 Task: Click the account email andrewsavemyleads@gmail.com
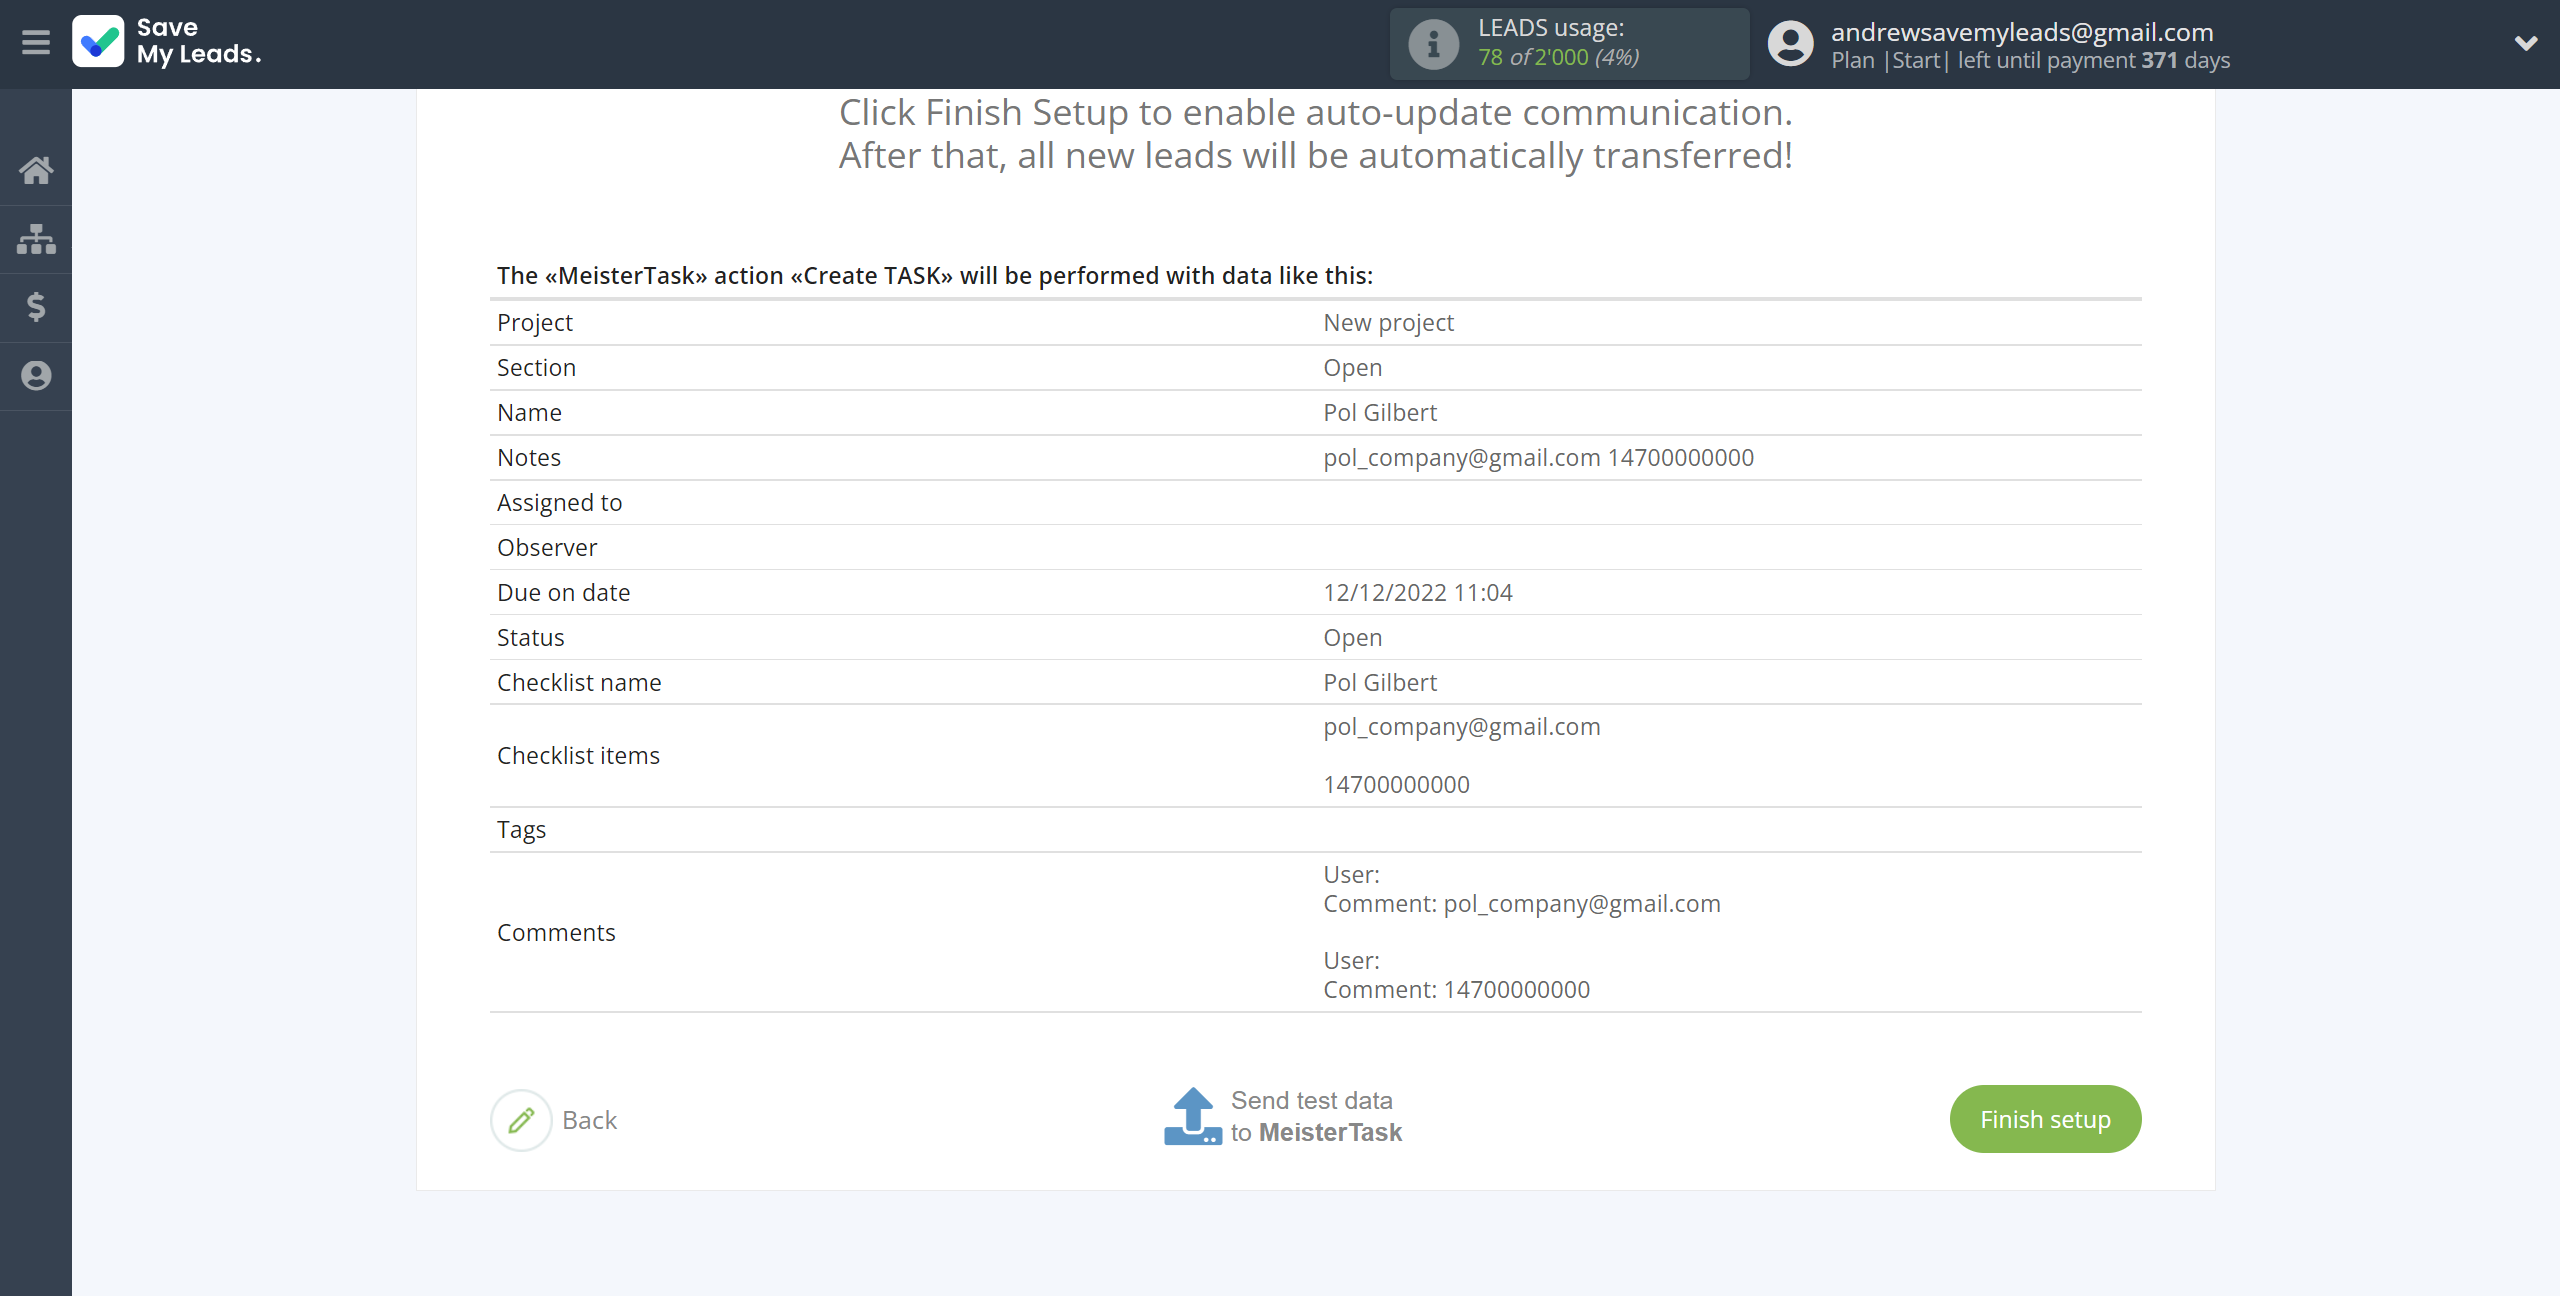pyautogui.click(x=2022, y=32)
